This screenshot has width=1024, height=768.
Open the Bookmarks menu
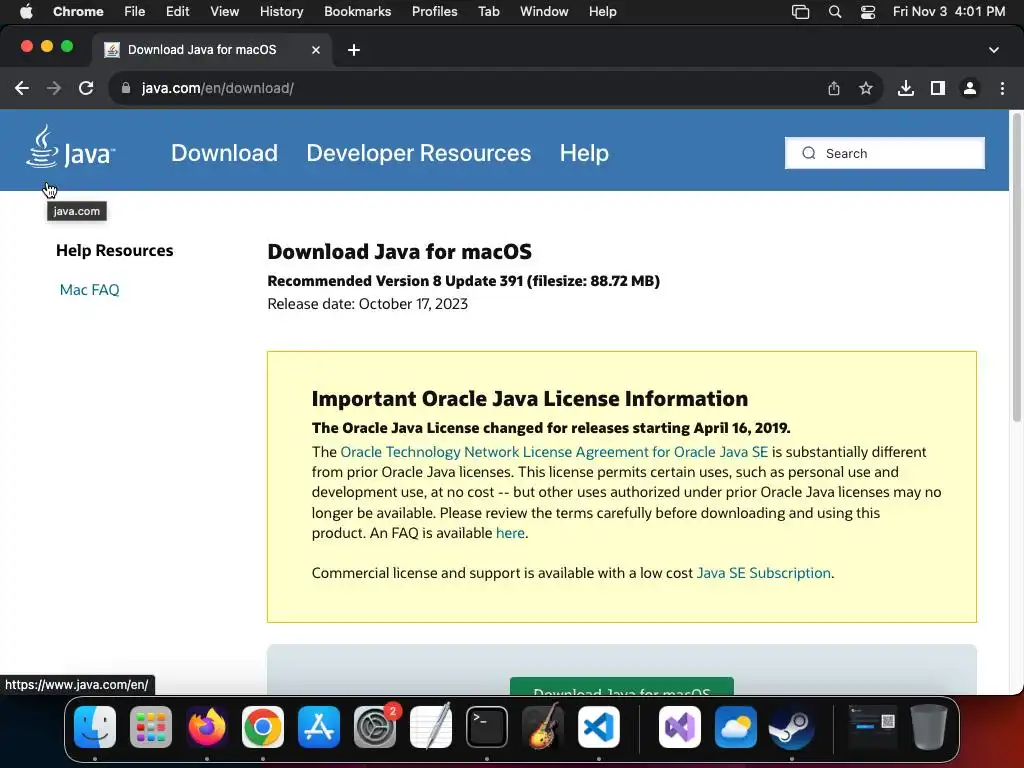357,11
